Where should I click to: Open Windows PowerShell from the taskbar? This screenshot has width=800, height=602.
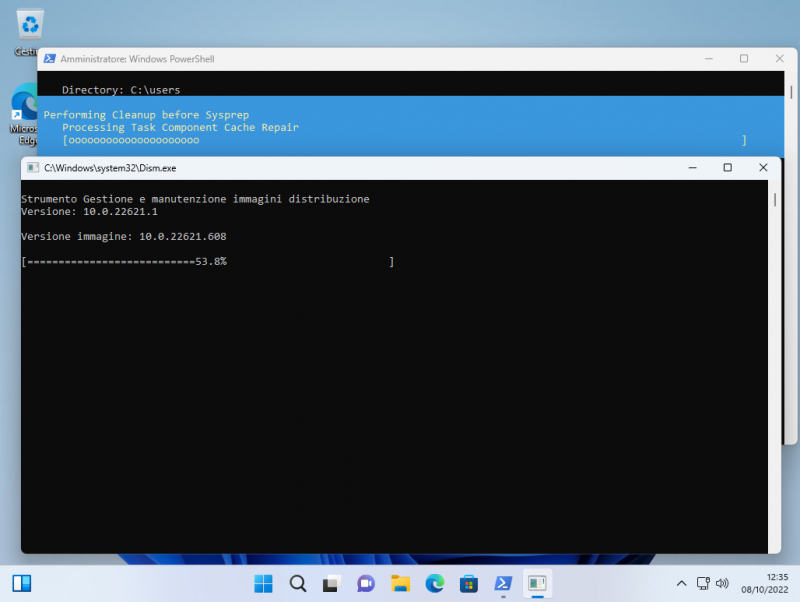(501, 583)
